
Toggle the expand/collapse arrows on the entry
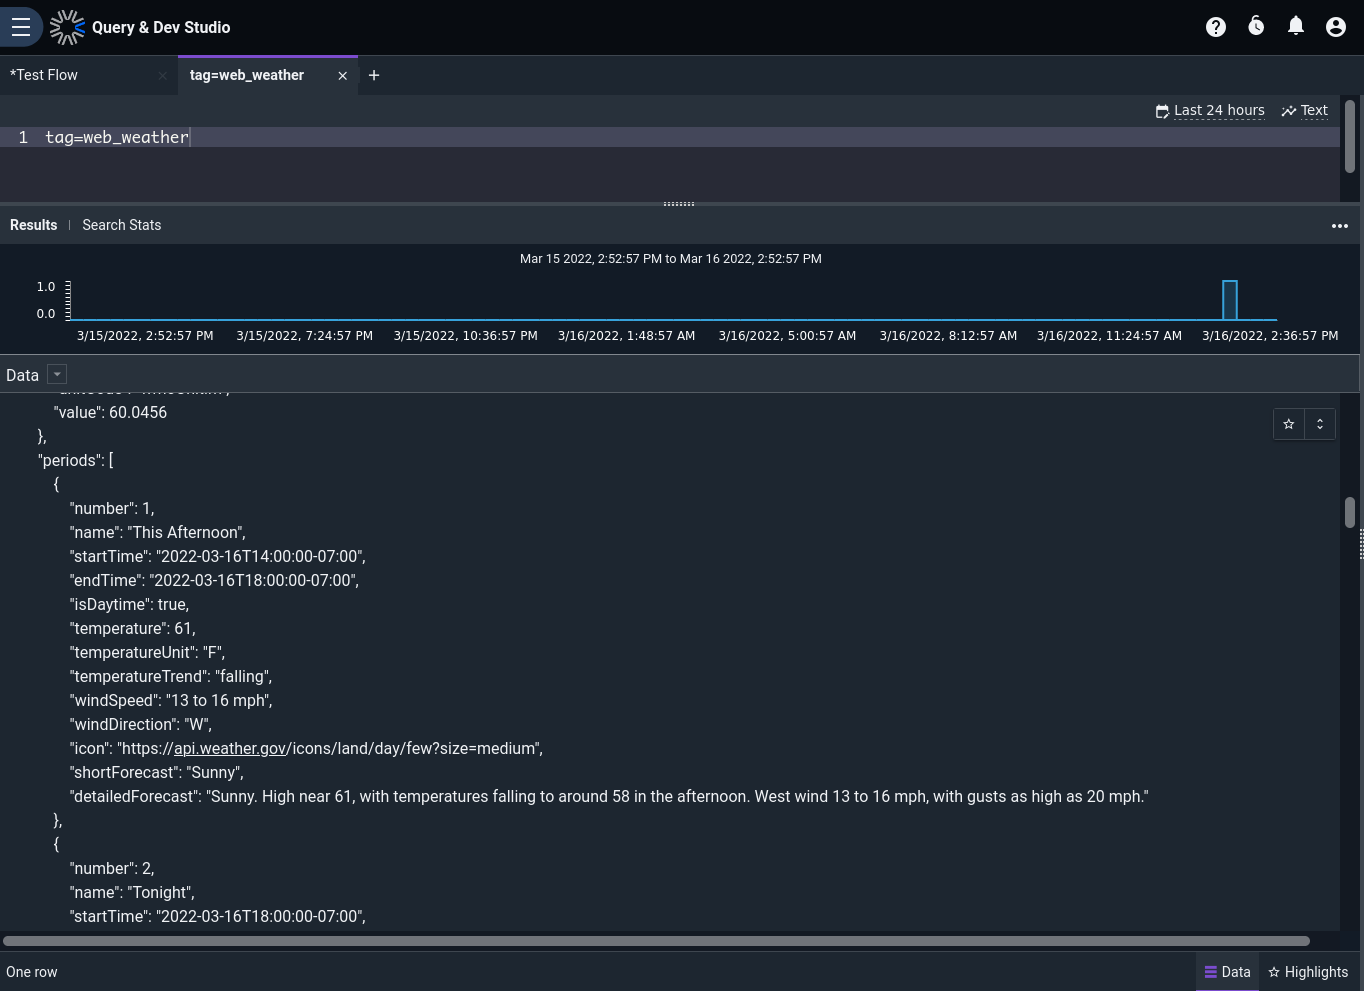1320,424
